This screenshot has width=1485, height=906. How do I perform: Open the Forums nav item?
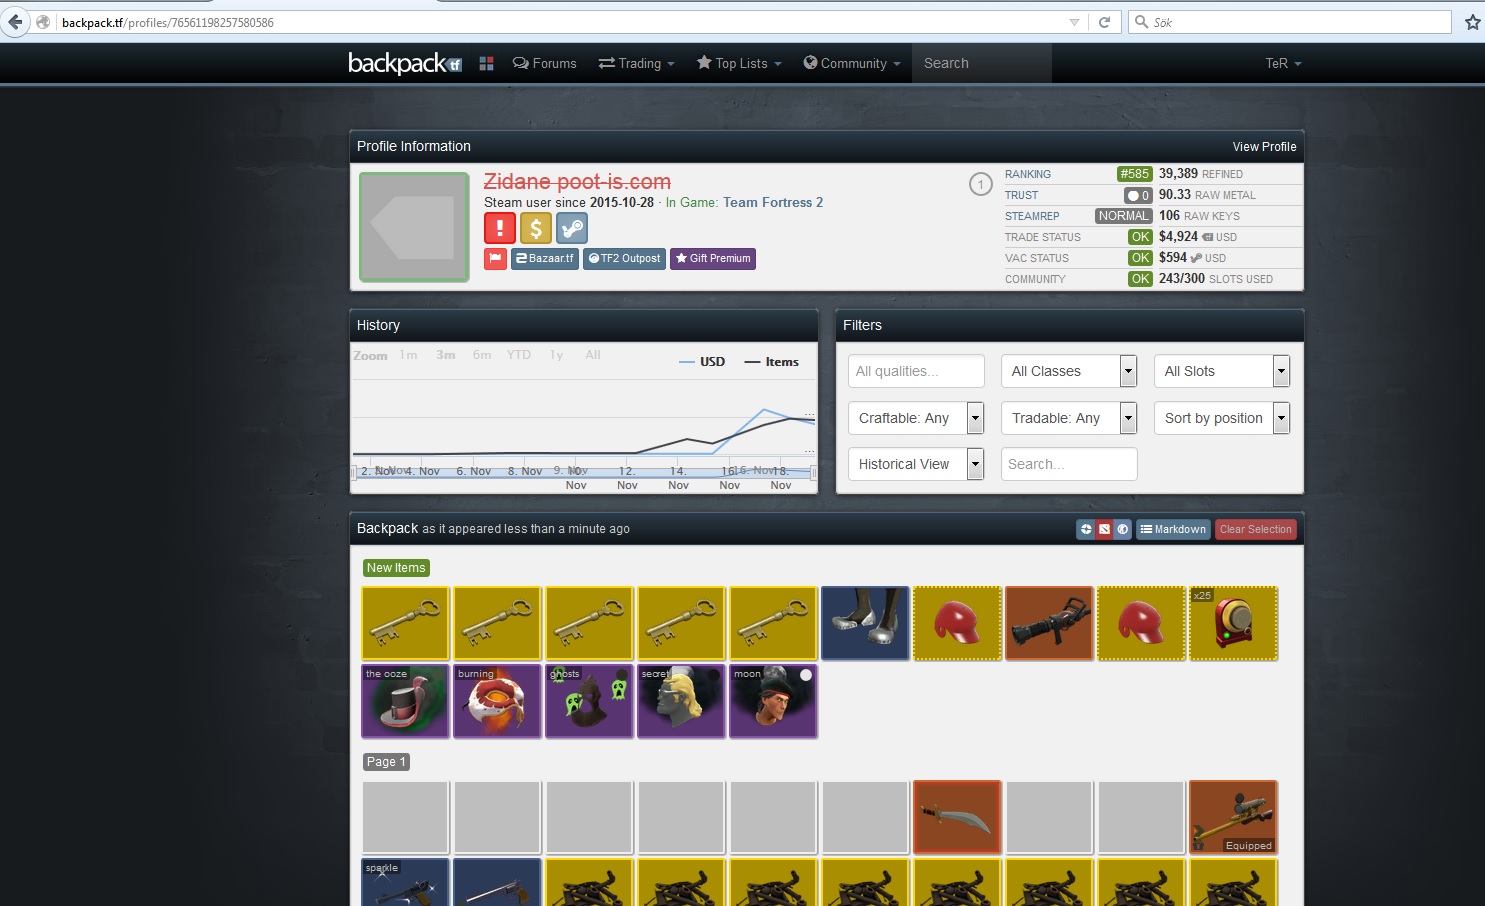(x=545, y=63)
